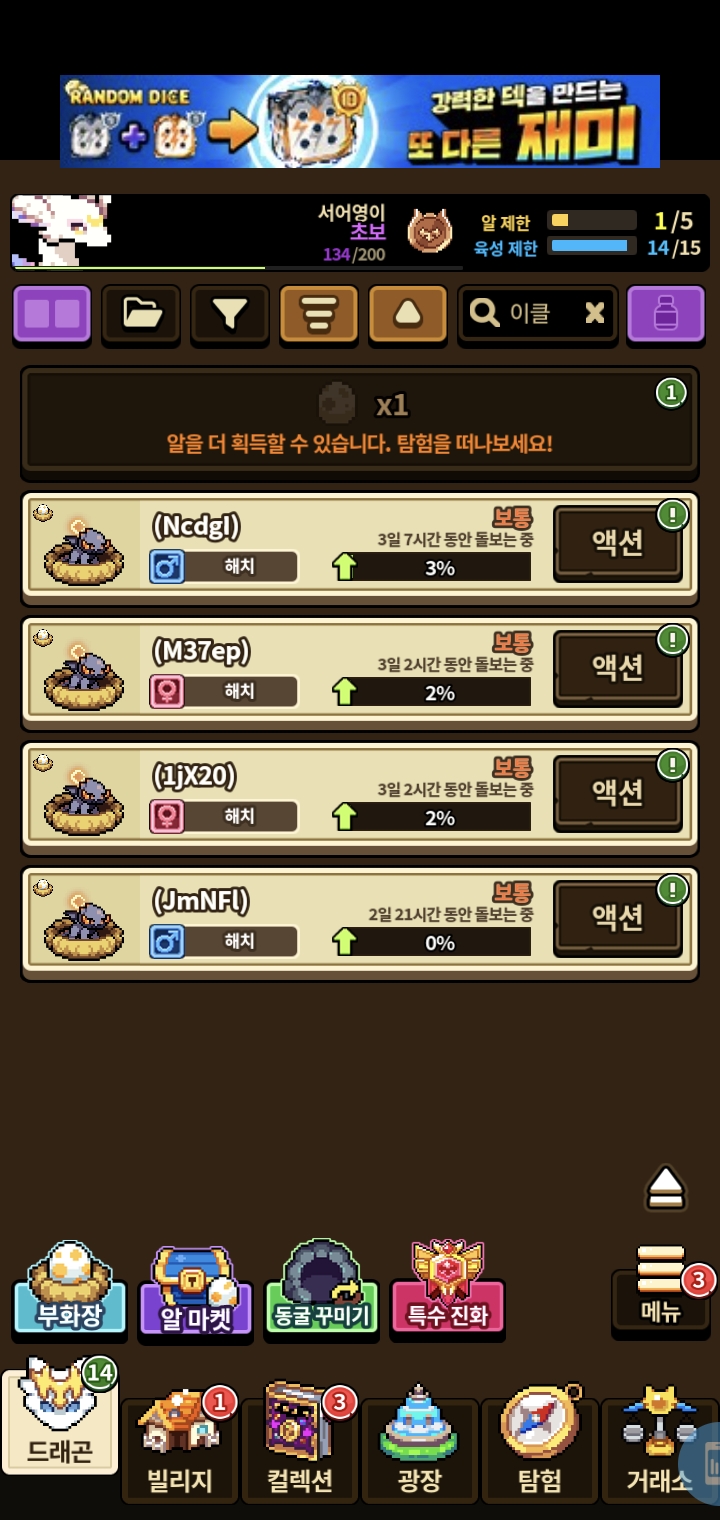Toggle the purple two-panel view button

(52, 315)
